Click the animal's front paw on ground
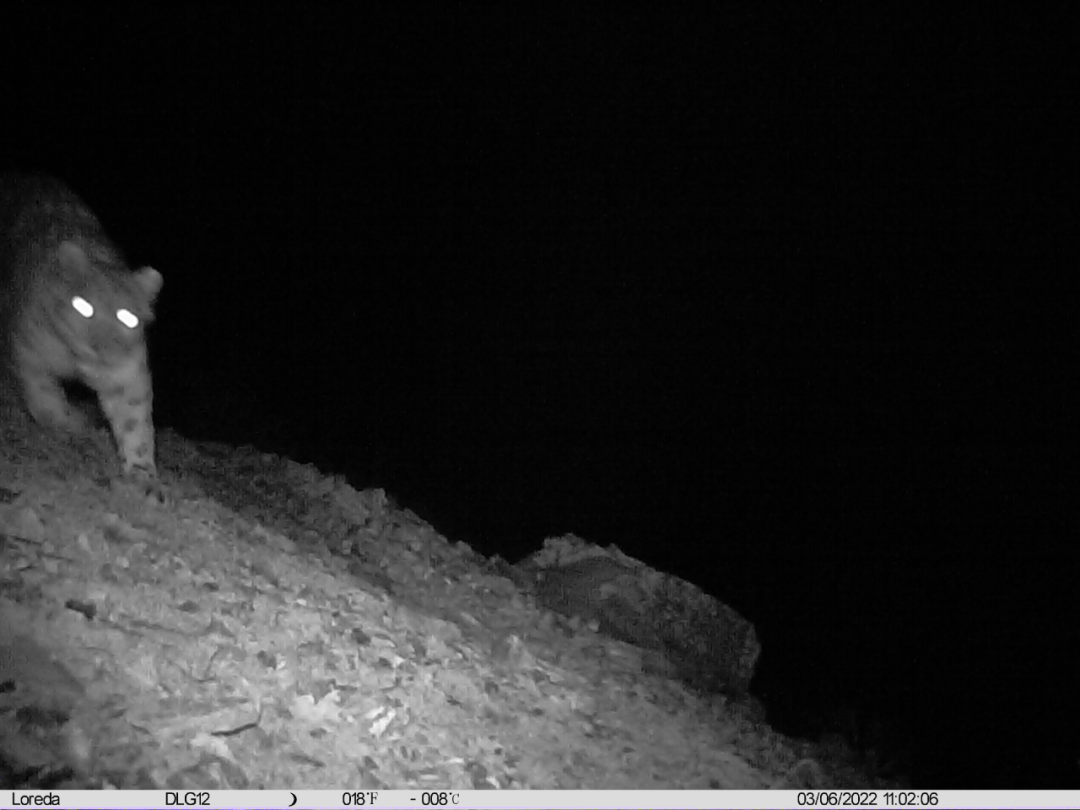The width and height of the screenshot is (1080, 810). coord(138,467)
